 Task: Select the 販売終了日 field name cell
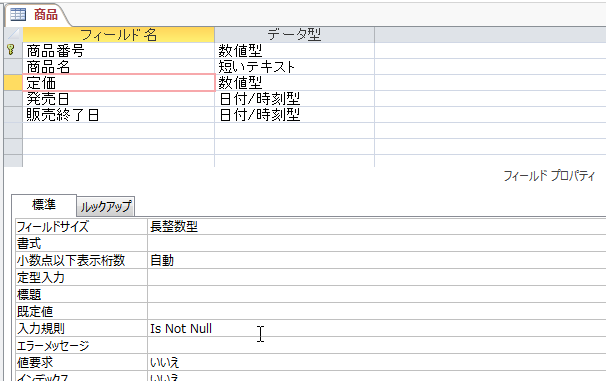pos(118,115)
